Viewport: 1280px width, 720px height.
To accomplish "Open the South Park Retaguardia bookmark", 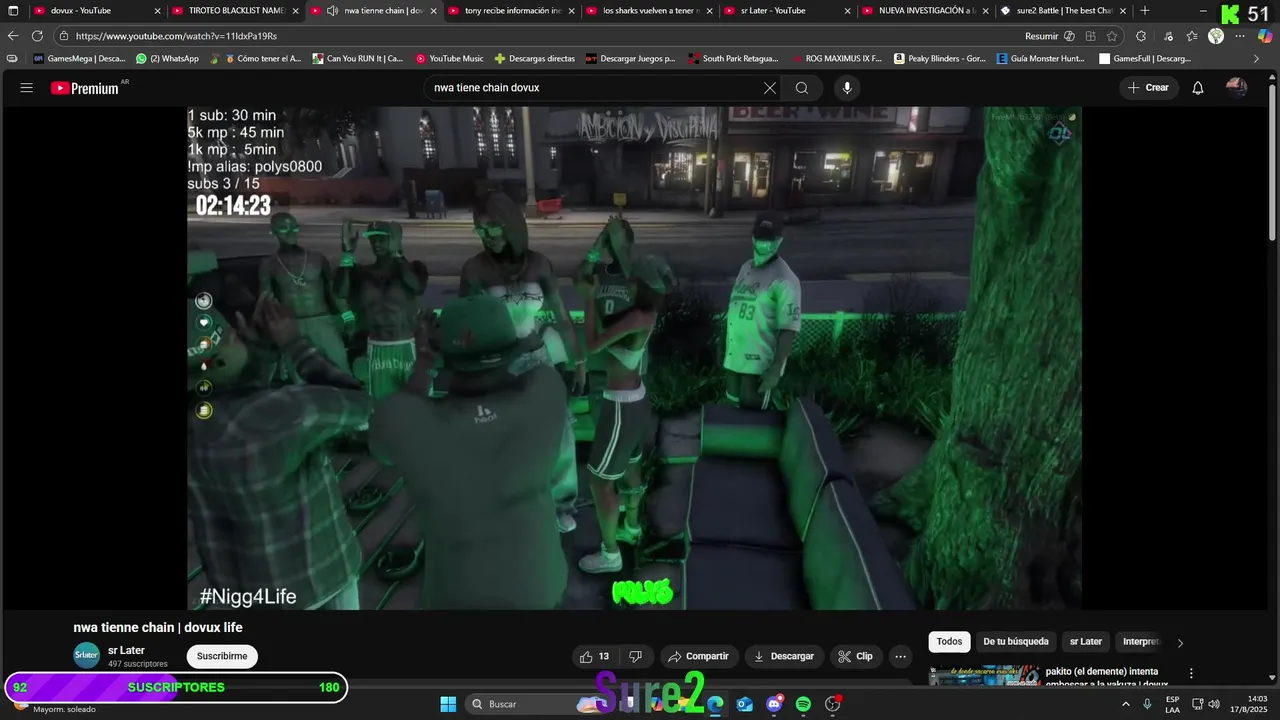I will 733,59.
